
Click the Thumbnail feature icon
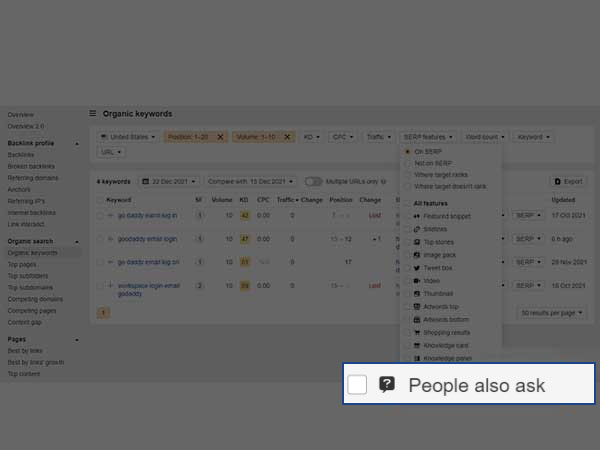point(417,293)
